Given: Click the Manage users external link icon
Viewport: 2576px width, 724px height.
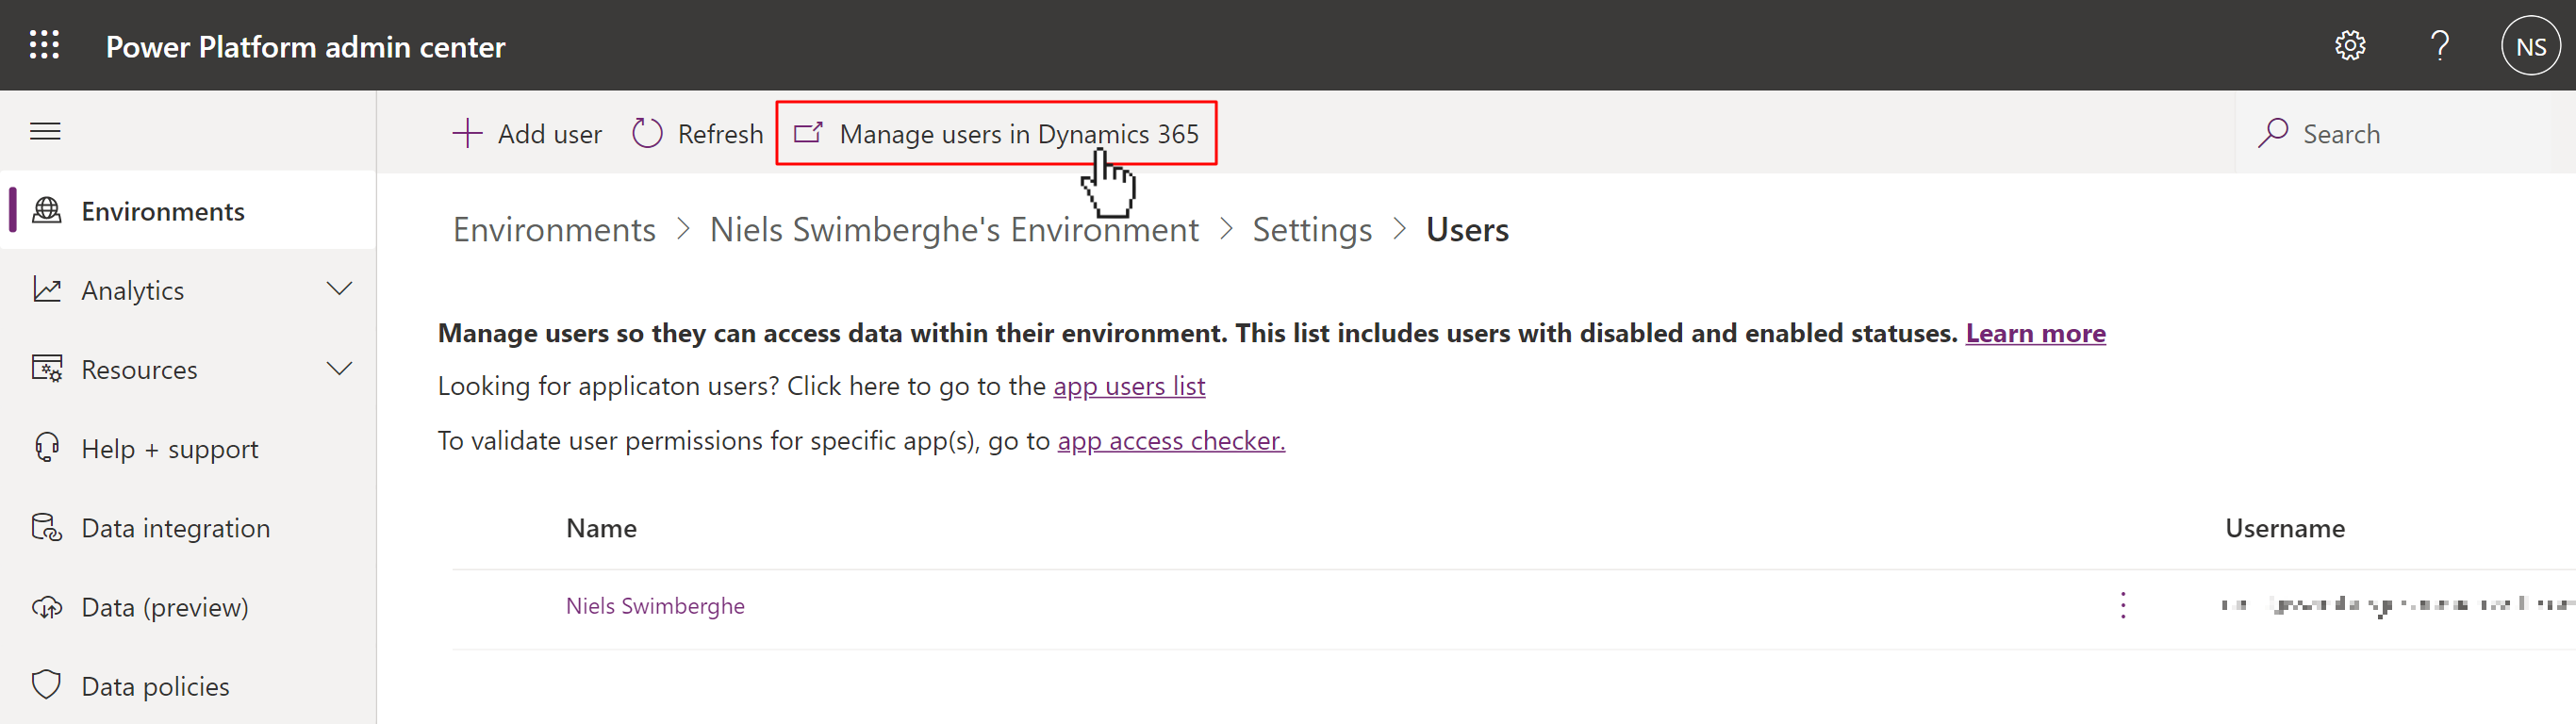Looking at the screenshot, I should [x=808, y=132].
